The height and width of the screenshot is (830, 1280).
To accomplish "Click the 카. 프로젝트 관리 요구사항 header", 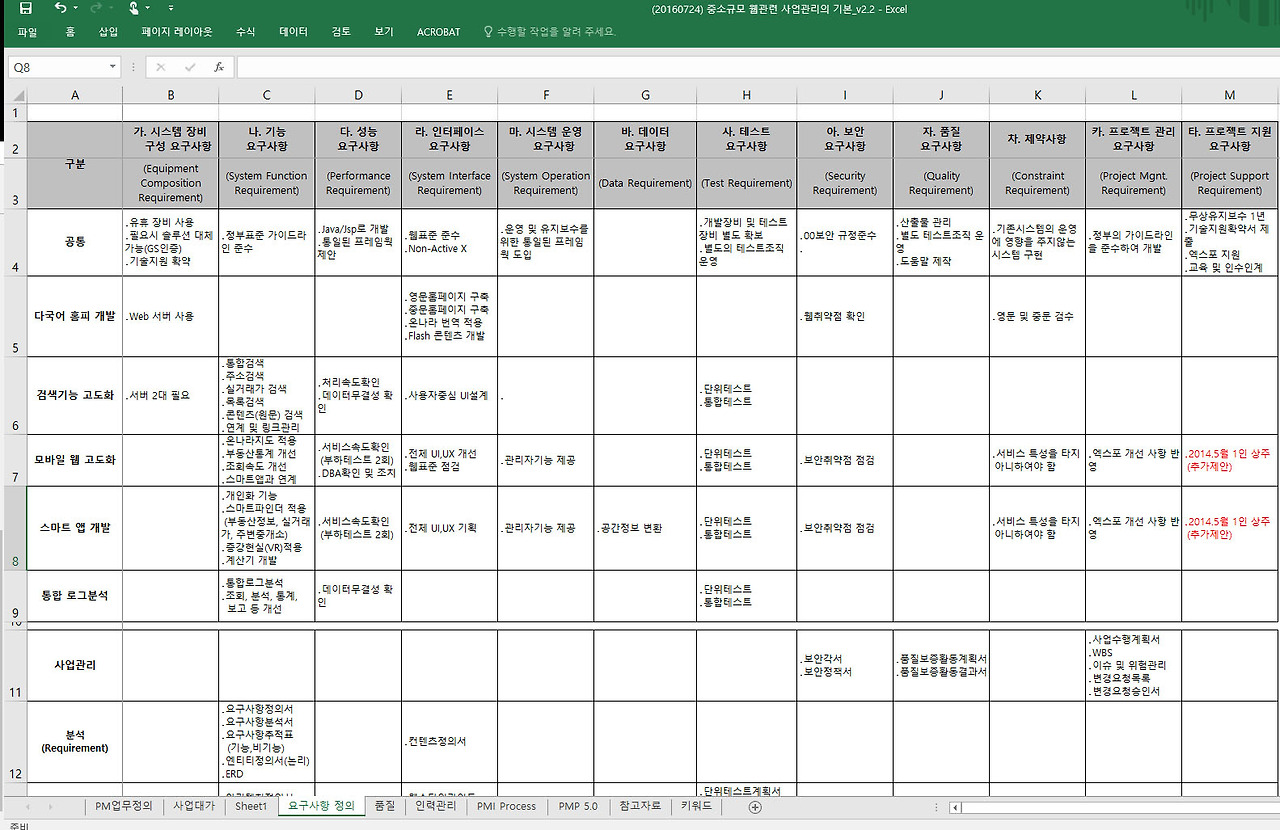I will tap(1133, 139).
